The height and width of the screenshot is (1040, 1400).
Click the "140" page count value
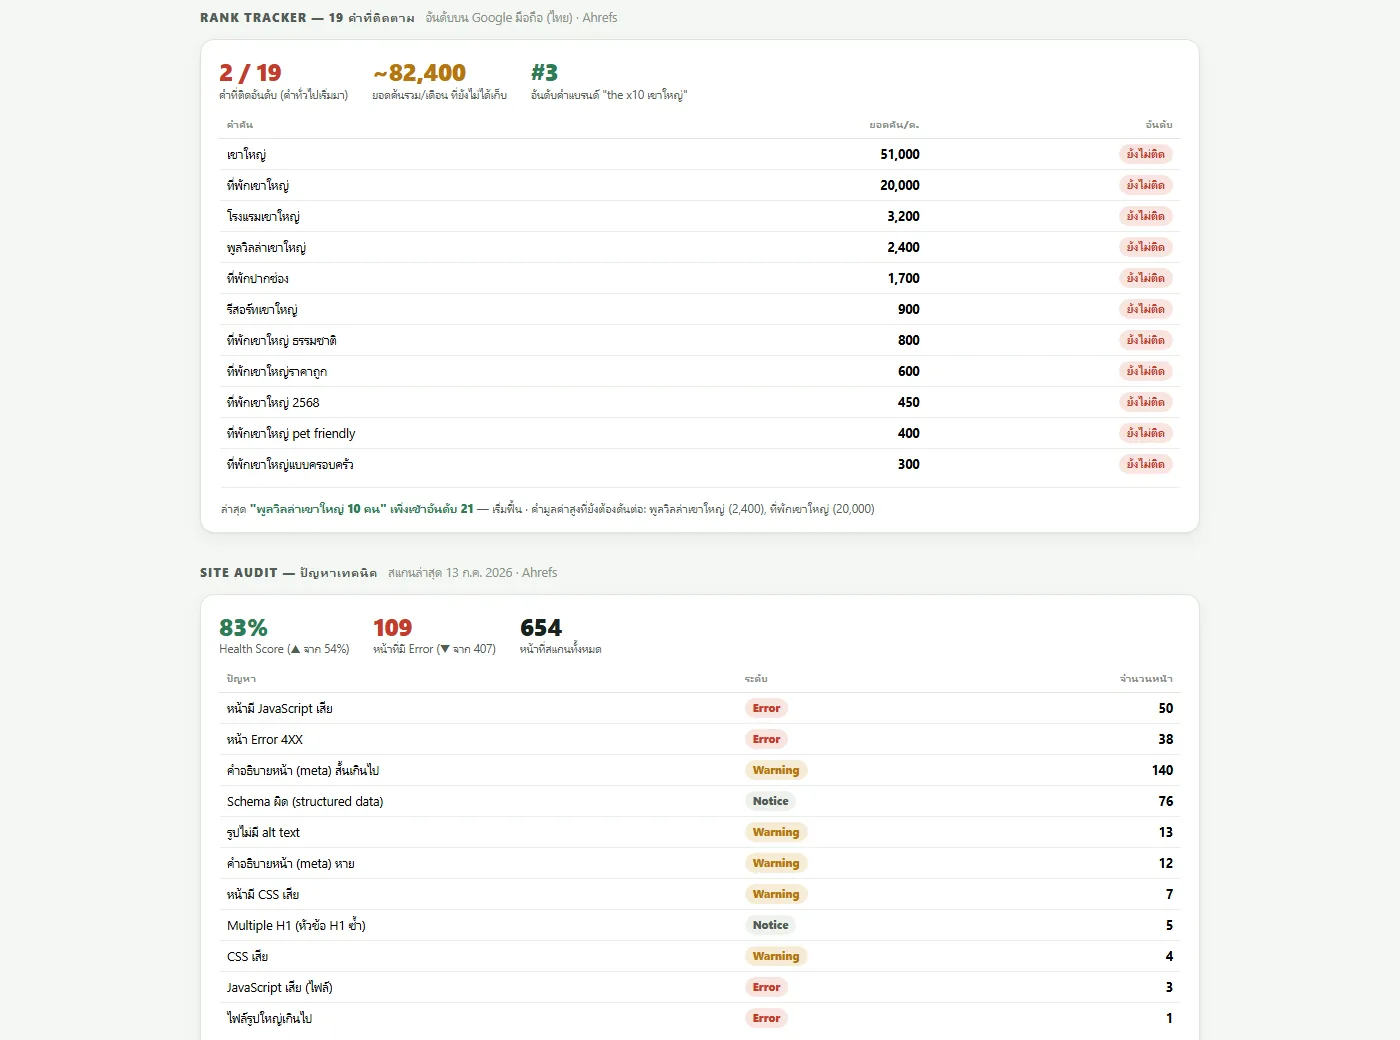[1162, 770]
